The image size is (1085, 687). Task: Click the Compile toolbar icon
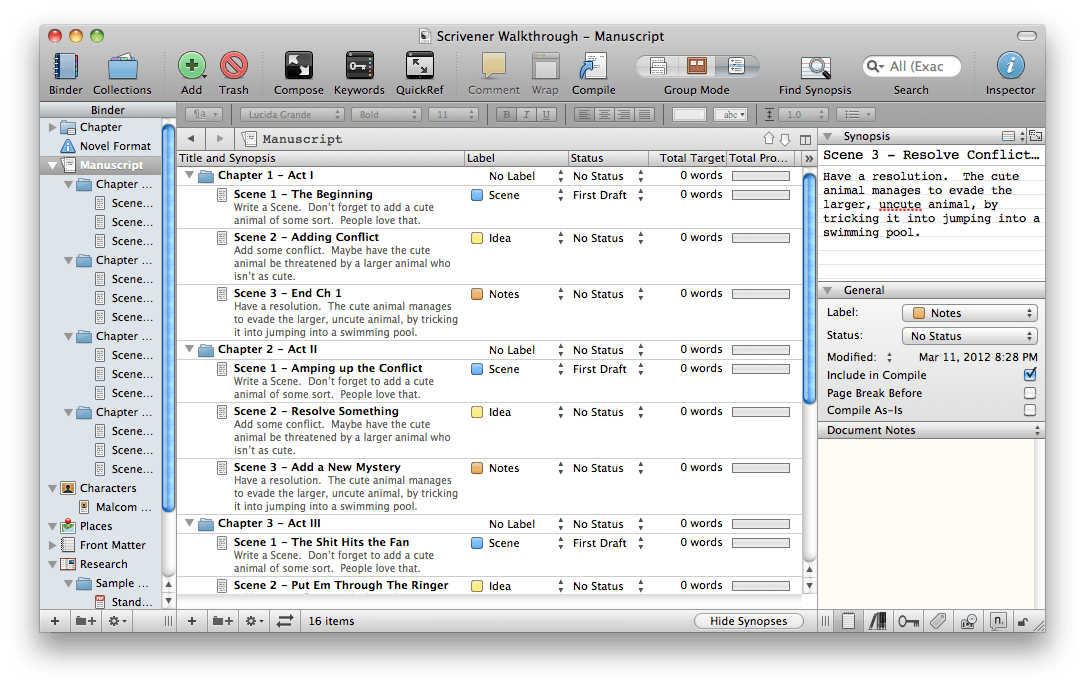pos(593,66)
